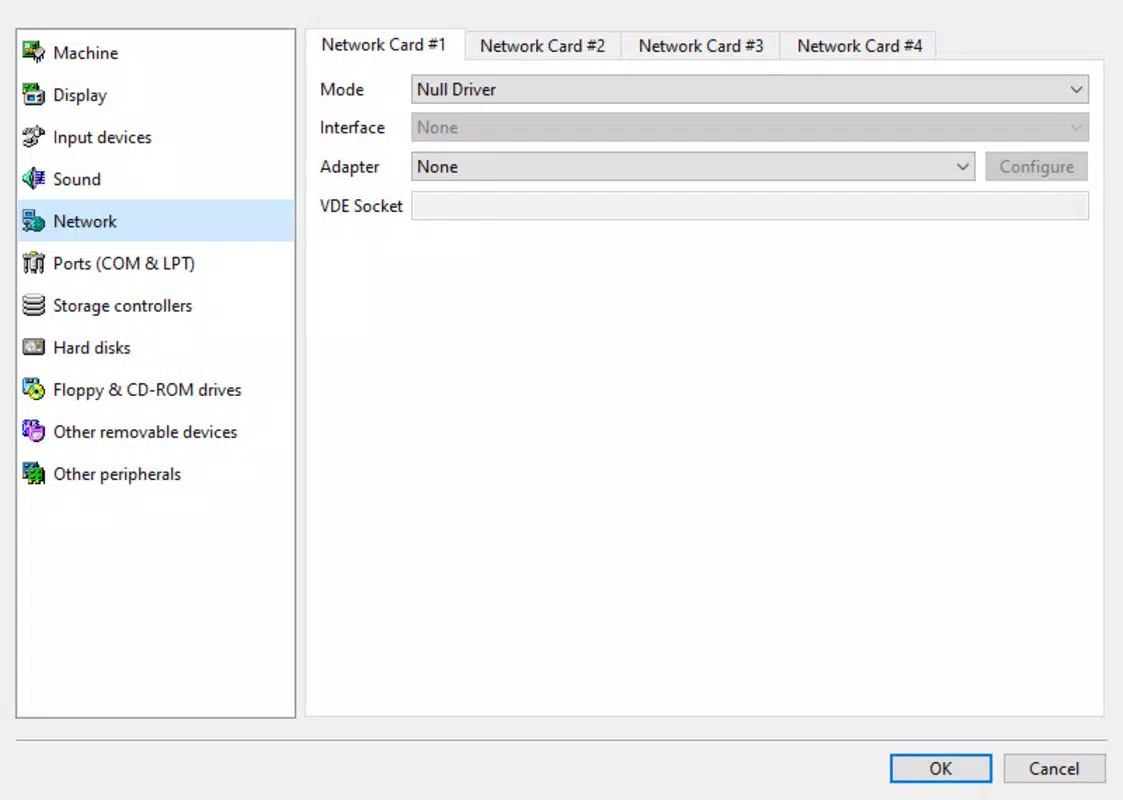
Task: Click the Floppy & CD-ROM drives icon
Action: (x=34, y=390)
